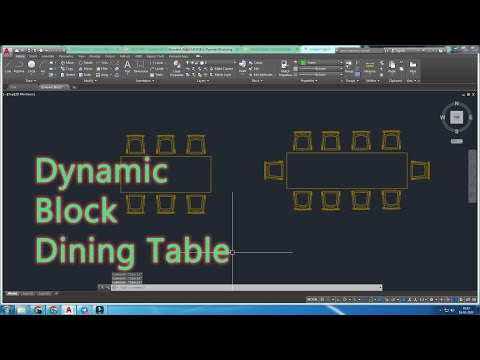The width and height of the screenshot is (480, 360).
Task: Open the layer name dropdown
Action: tap(234, 63)
